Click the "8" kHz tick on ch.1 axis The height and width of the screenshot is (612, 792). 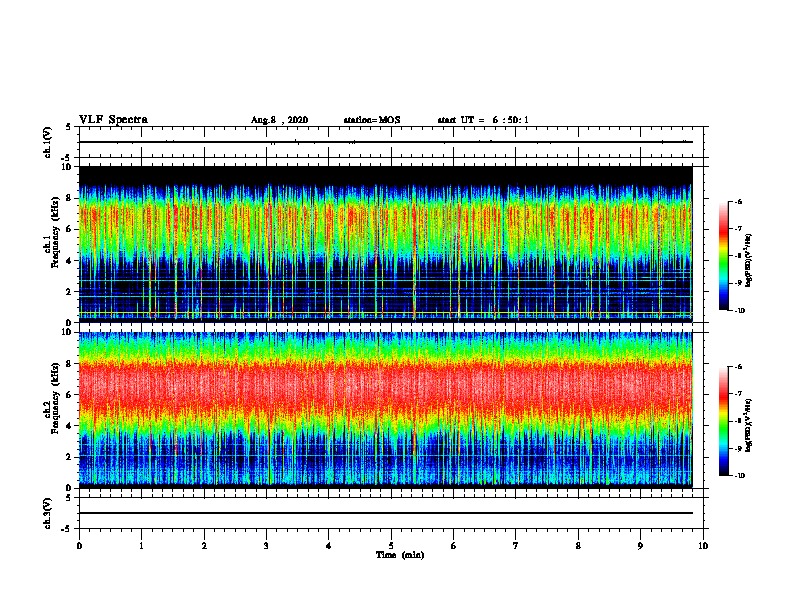(70, 198)
